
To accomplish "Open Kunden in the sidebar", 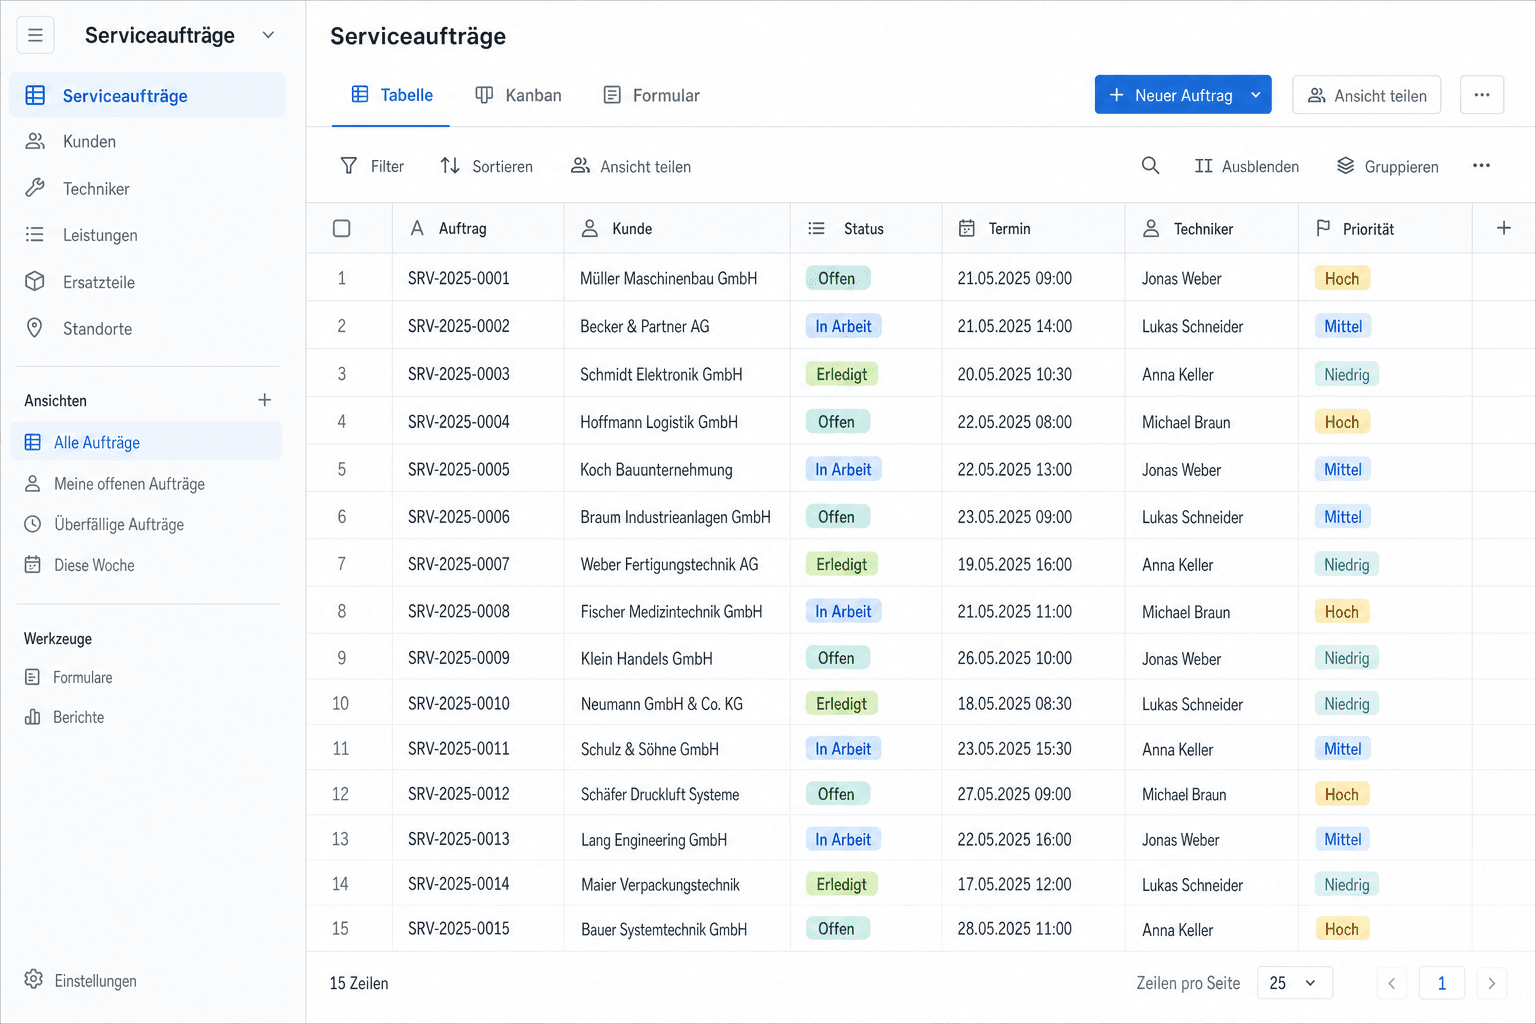I will pos(148,142).
